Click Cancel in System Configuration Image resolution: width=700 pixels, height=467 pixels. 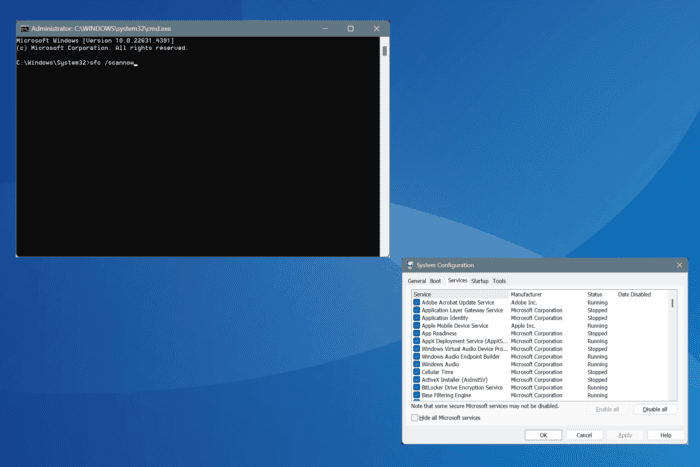[584, 435]
